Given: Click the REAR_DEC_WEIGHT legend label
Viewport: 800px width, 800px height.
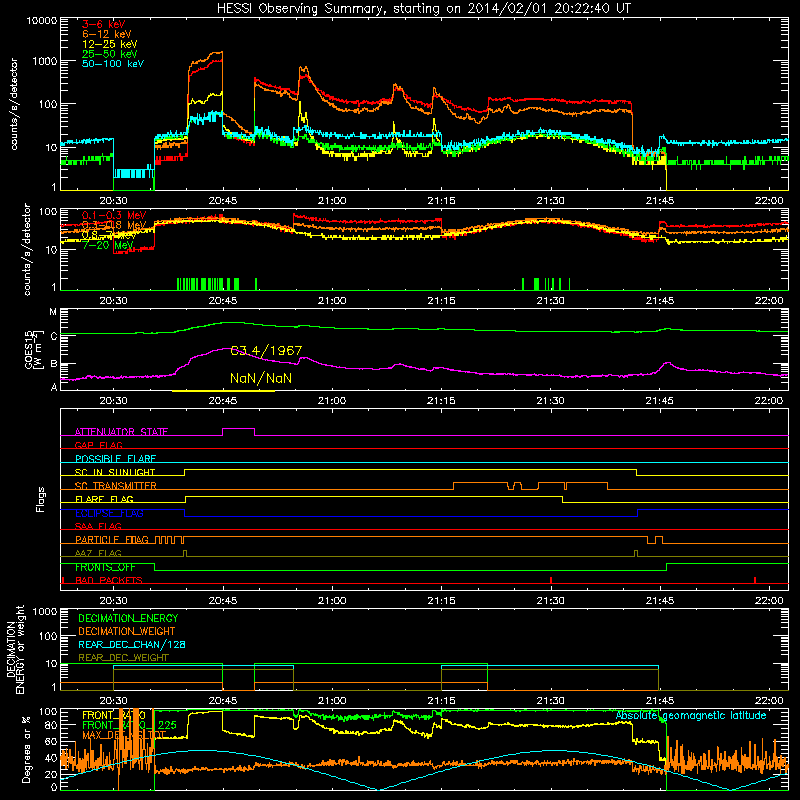Looking at the screenshot, I should click(123, 658).
